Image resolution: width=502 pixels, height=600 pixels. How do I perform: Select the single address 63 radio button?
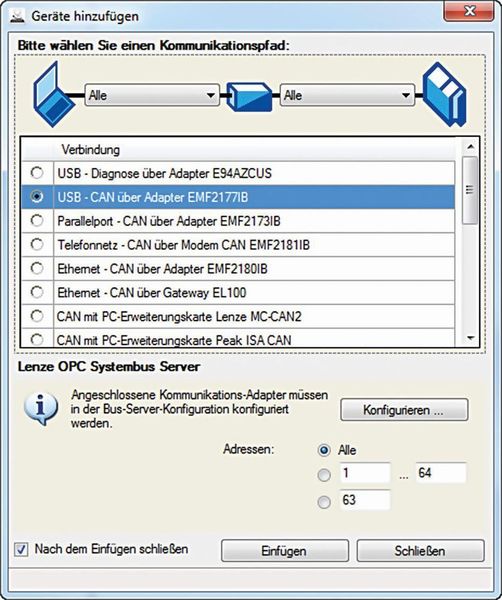[x=324, y=502]
